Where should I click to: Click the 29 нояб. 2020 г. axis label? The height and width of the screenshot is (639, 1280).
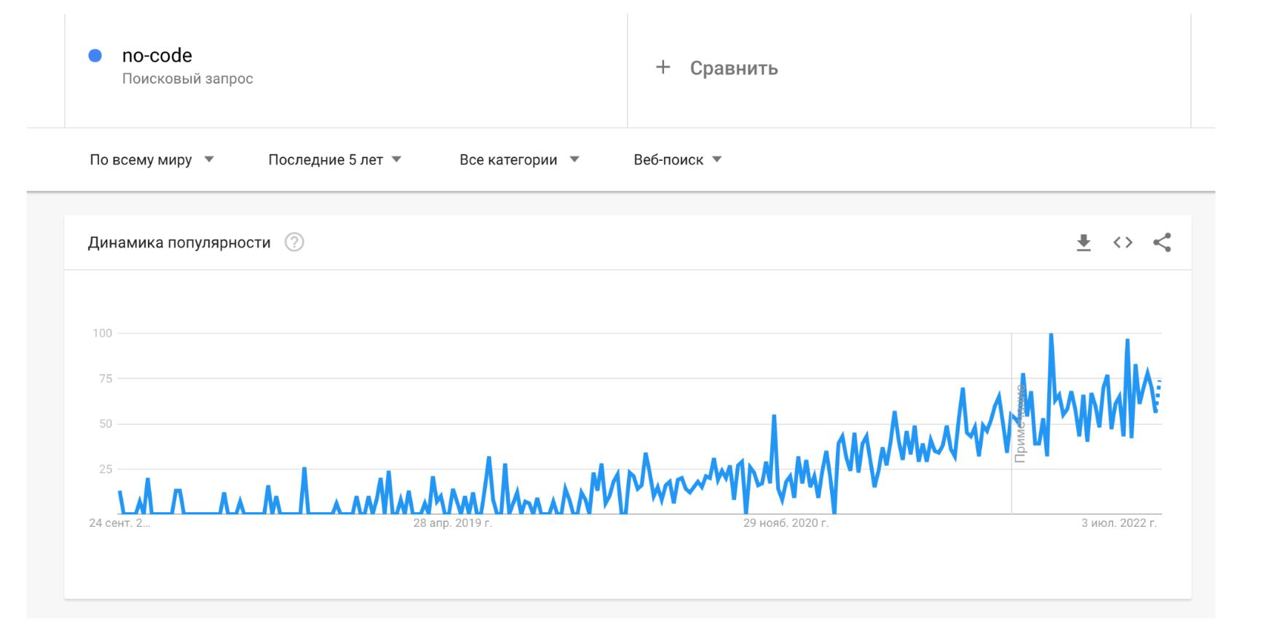pos(788,523)
